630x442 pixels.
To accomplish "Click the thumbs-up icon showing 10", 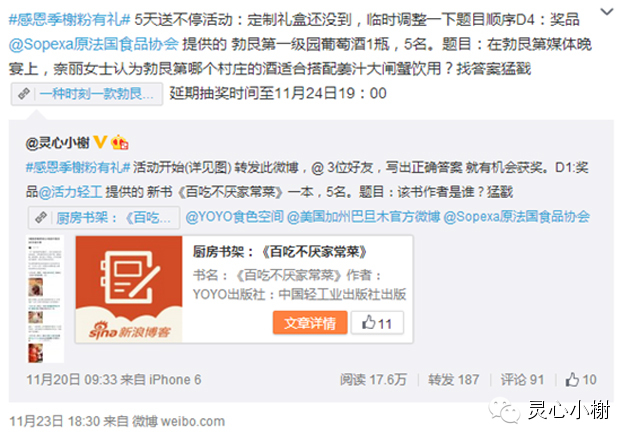I will click(x=572, y=380).
